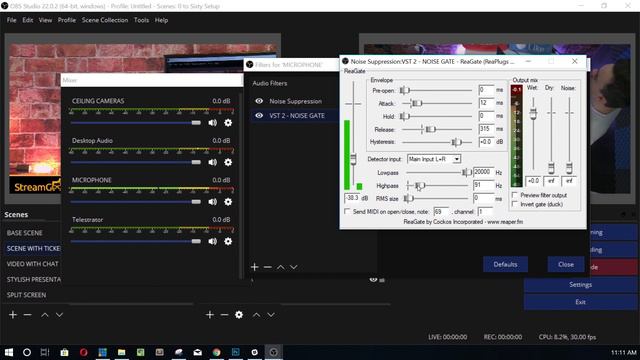Click Pre-open ms value field
640x360 pixels.
(486, 90)
